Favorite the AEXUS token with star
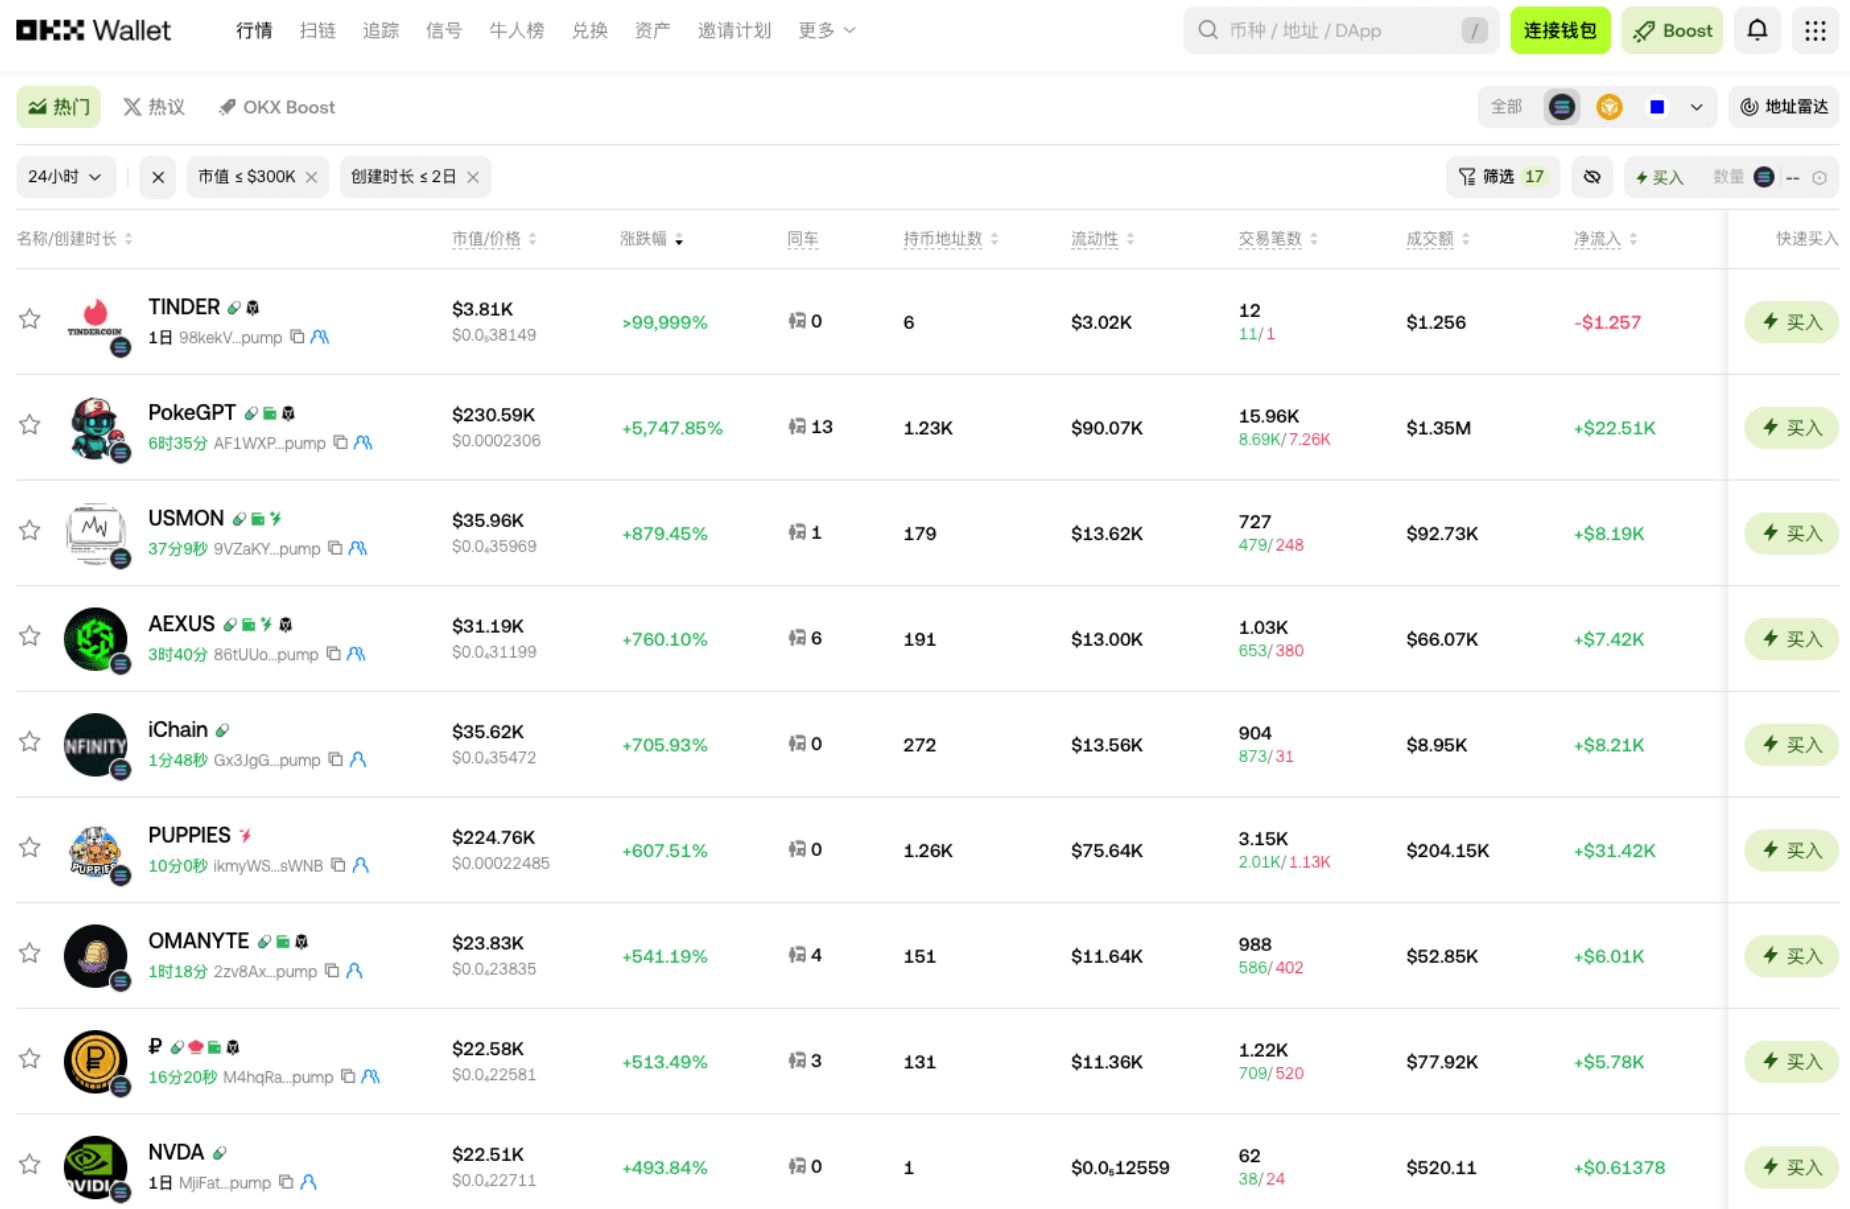This screenshot has height=1209, width=1850. pos(30,637)
